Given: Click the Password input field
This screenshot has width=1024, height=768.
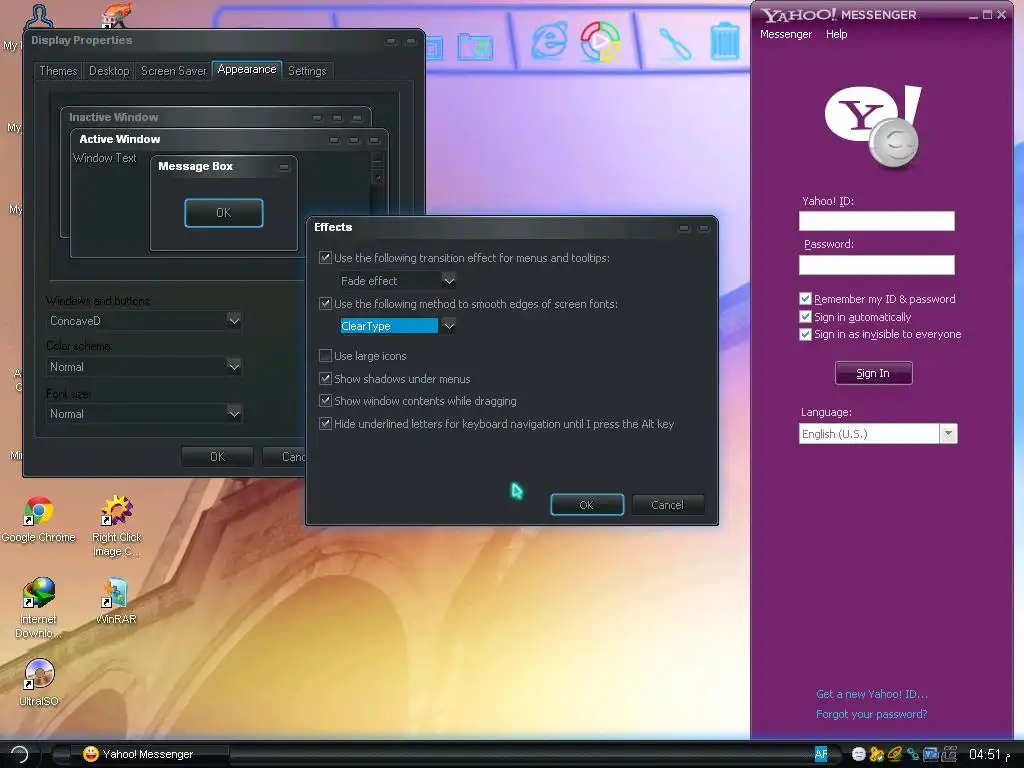Looking at the screenshot, I should pos(876,264).
